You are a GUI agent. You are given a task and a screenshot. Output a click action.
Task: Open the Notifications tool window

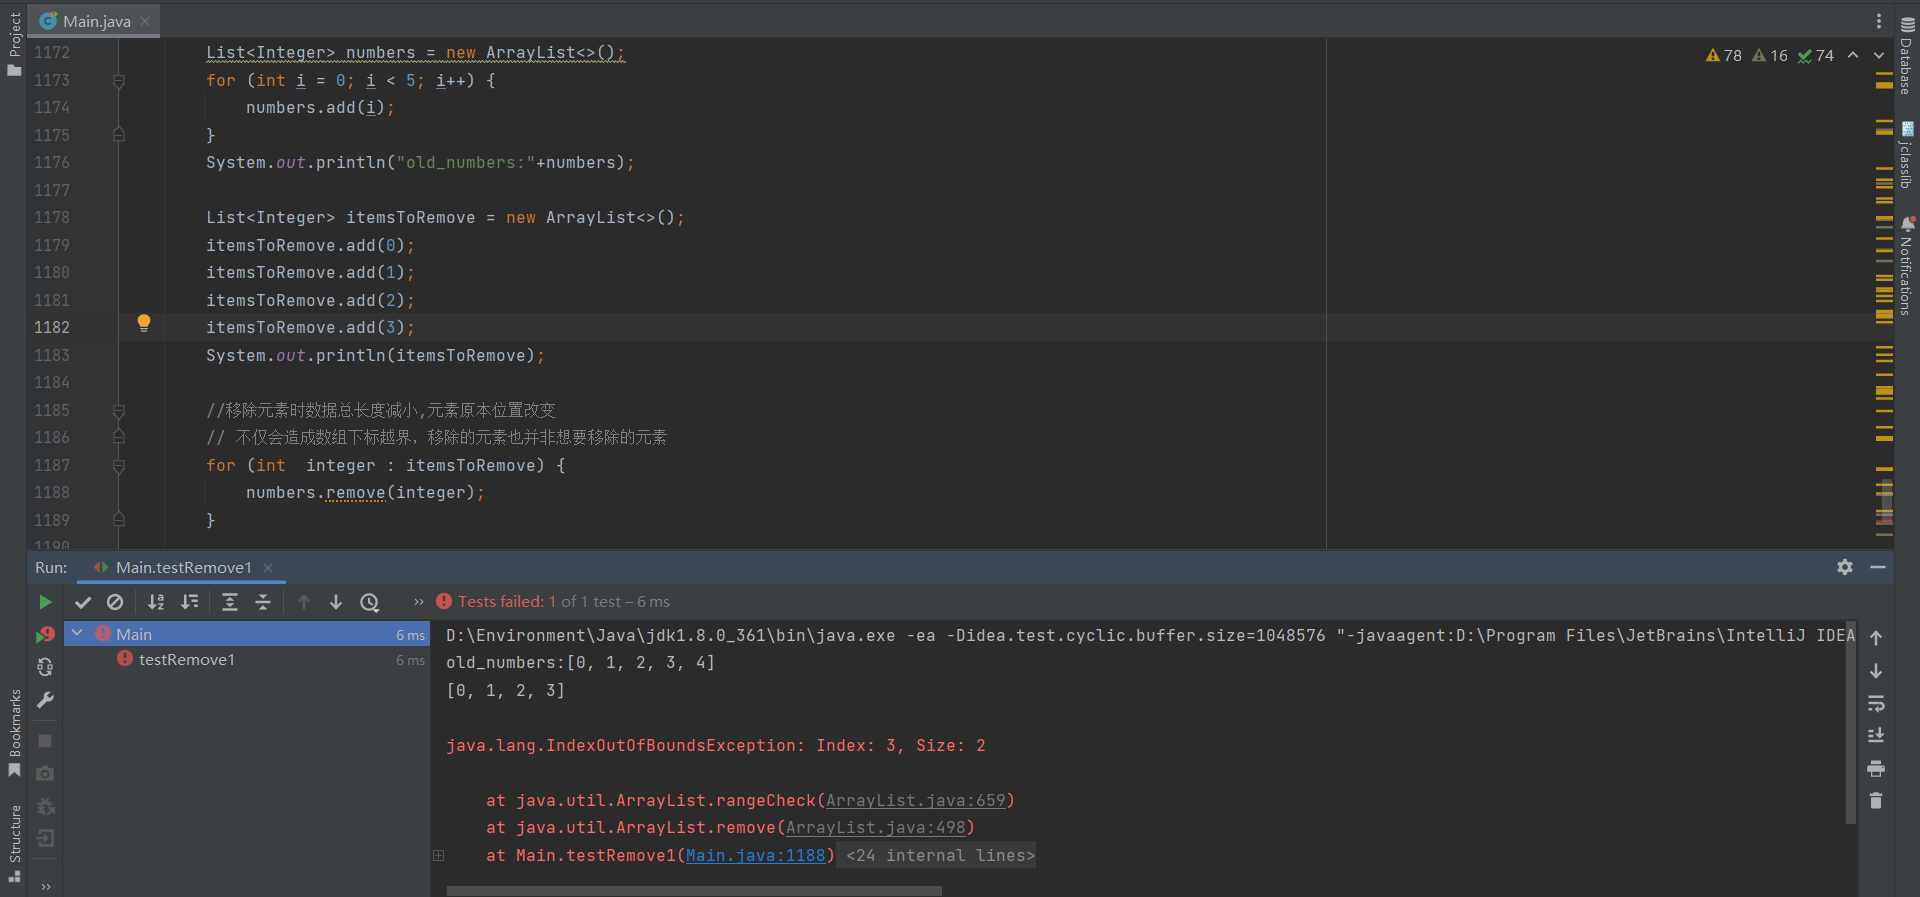click(1907, 266)
